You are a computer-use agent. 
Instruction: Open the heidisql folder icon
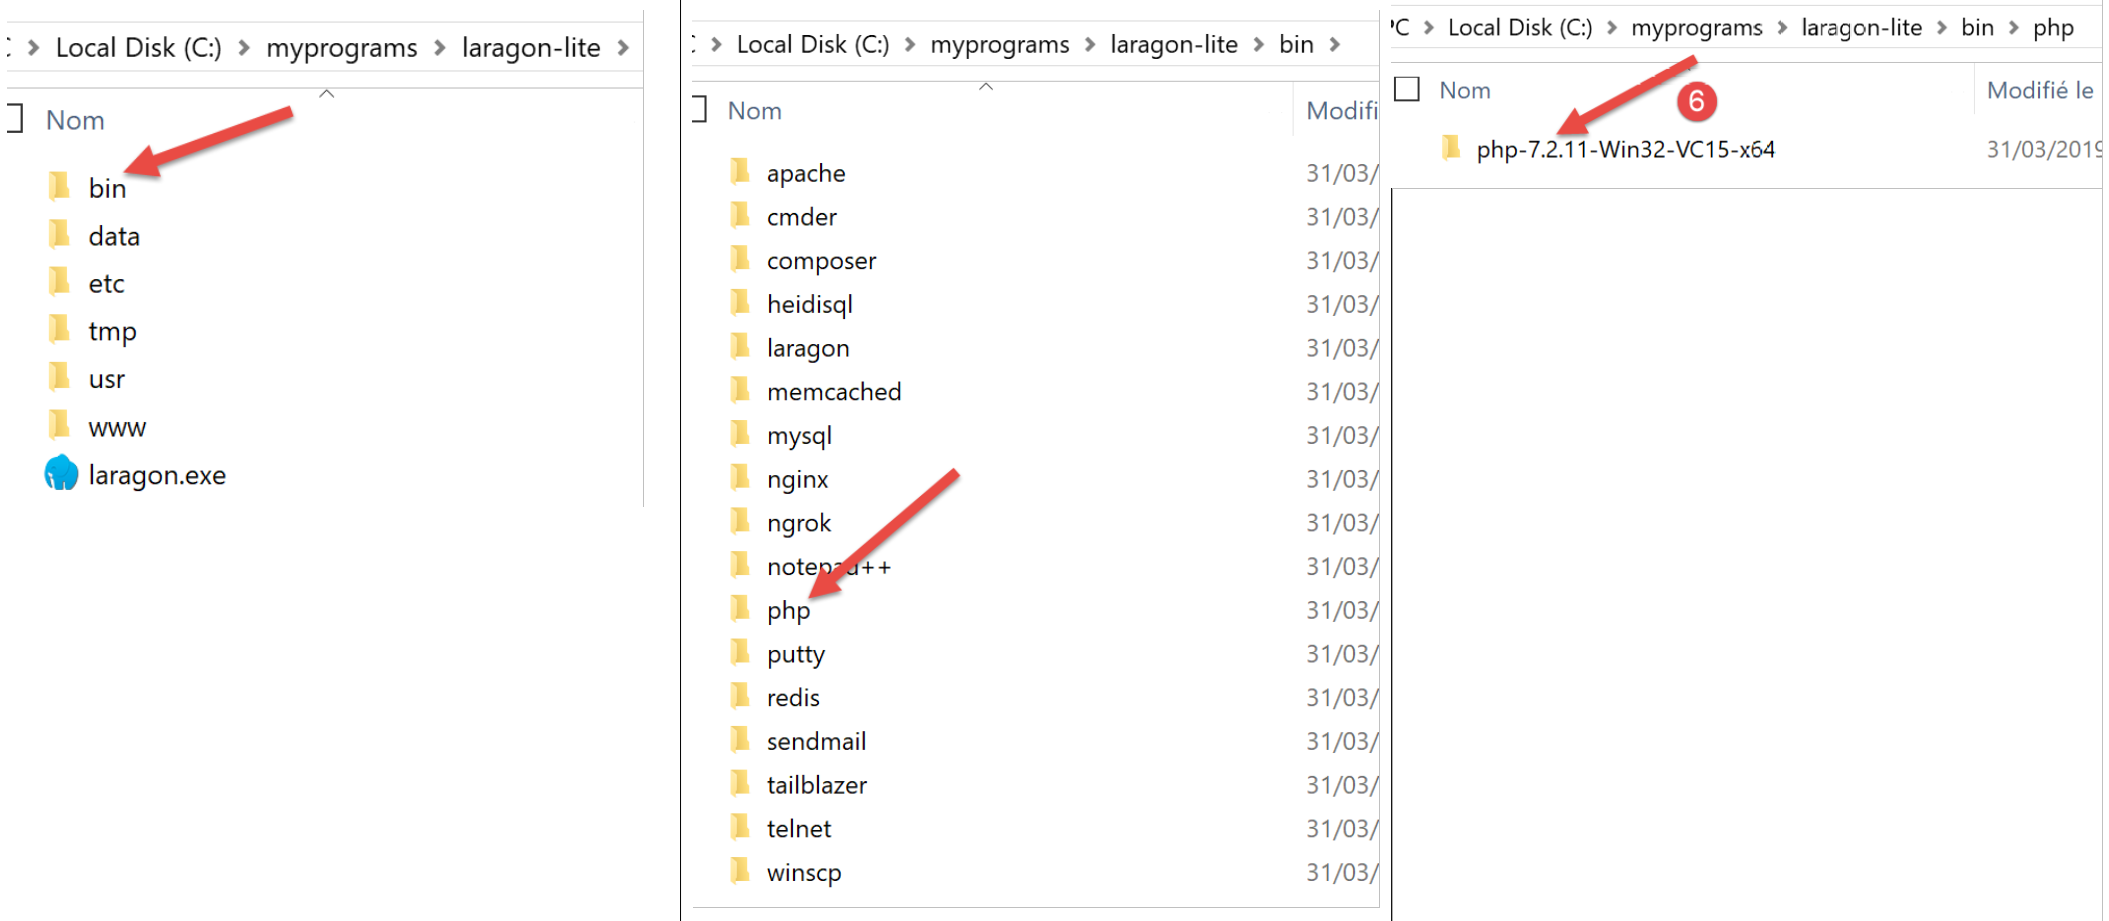tap(740, 303)
